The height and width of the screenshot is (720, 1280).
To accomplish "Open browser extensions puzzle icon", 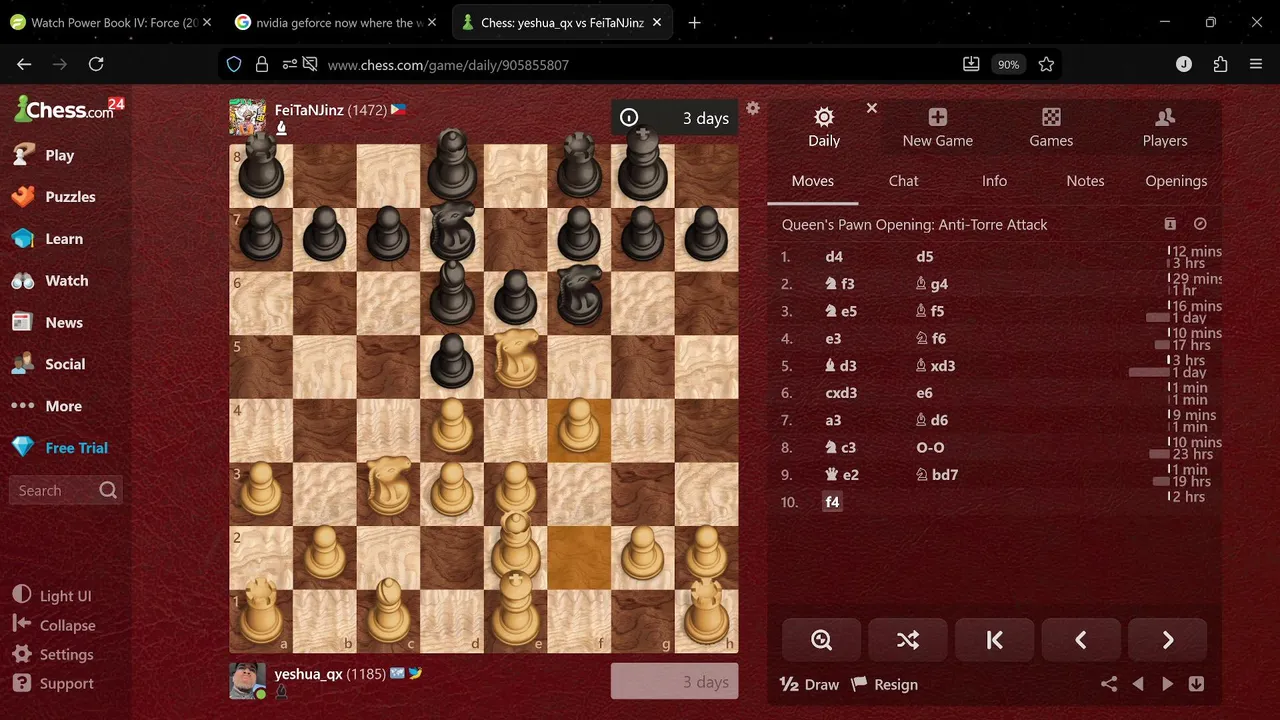I will tap(1220, 64).
